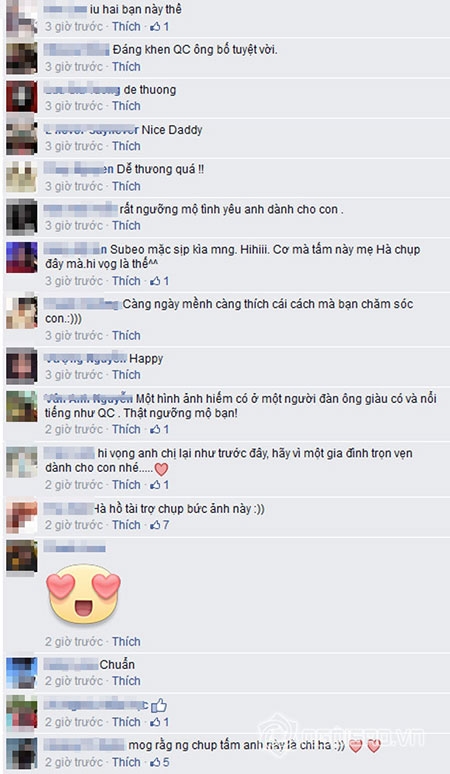Click the heart-eyes emoji sticker
The width and height of the screenshot is (450, 774).
click(x=83, y=593)
